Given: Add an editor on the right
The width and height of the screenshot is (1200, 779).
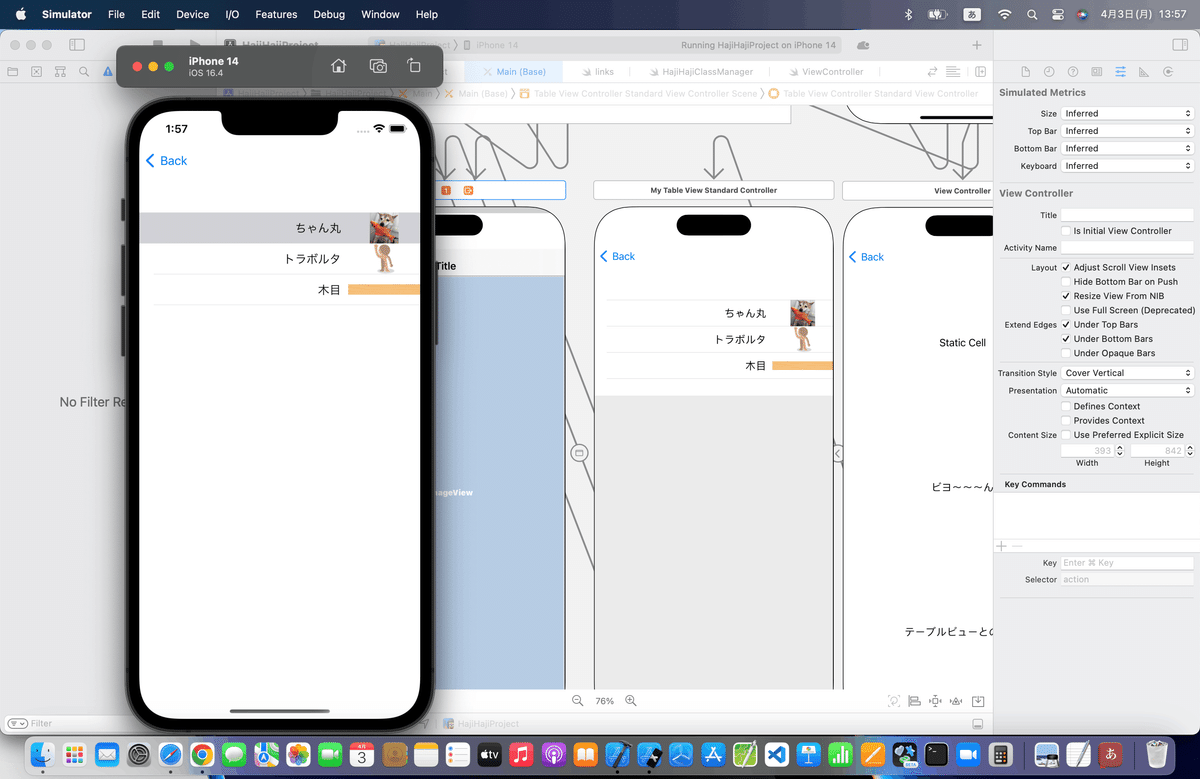Looking at the screenshot, I should 980,72.
